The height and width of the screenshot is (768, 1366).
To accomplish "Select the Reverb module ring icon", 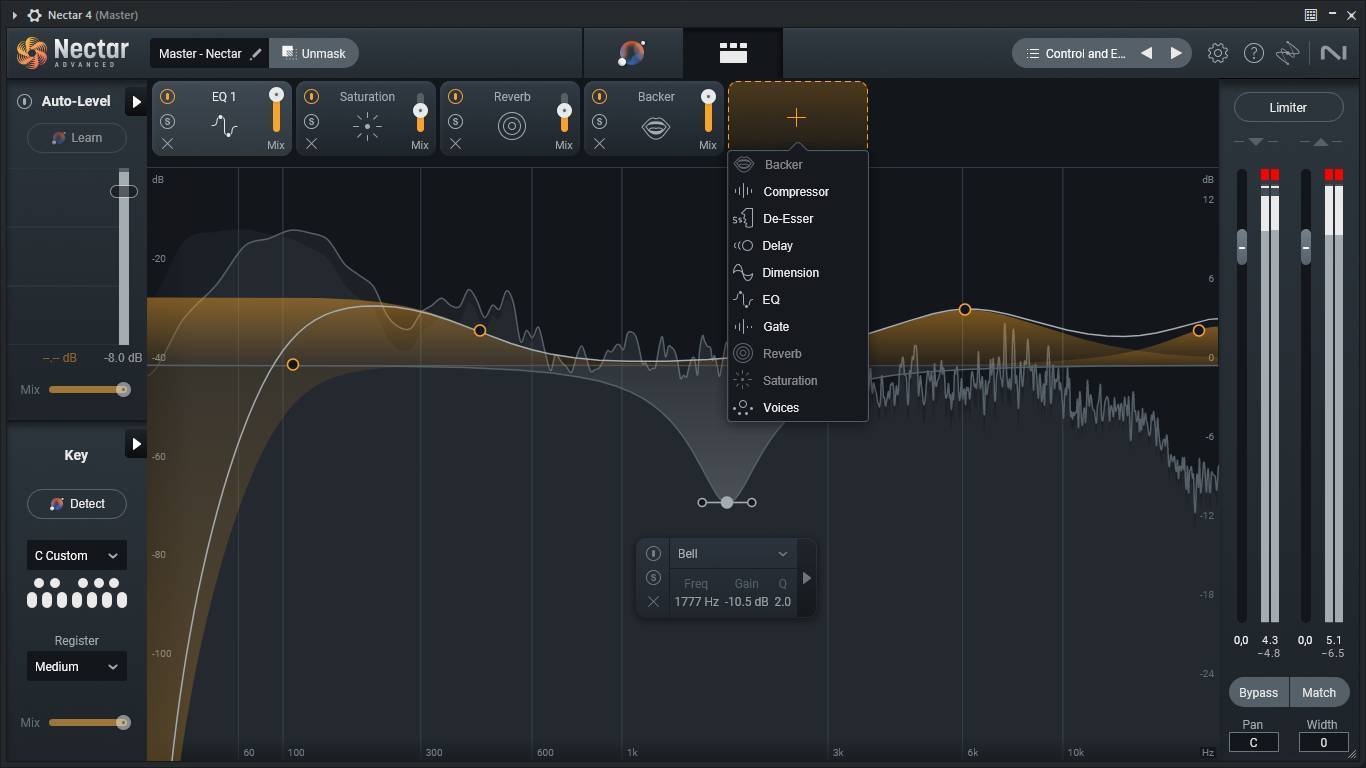I will 511,127.
